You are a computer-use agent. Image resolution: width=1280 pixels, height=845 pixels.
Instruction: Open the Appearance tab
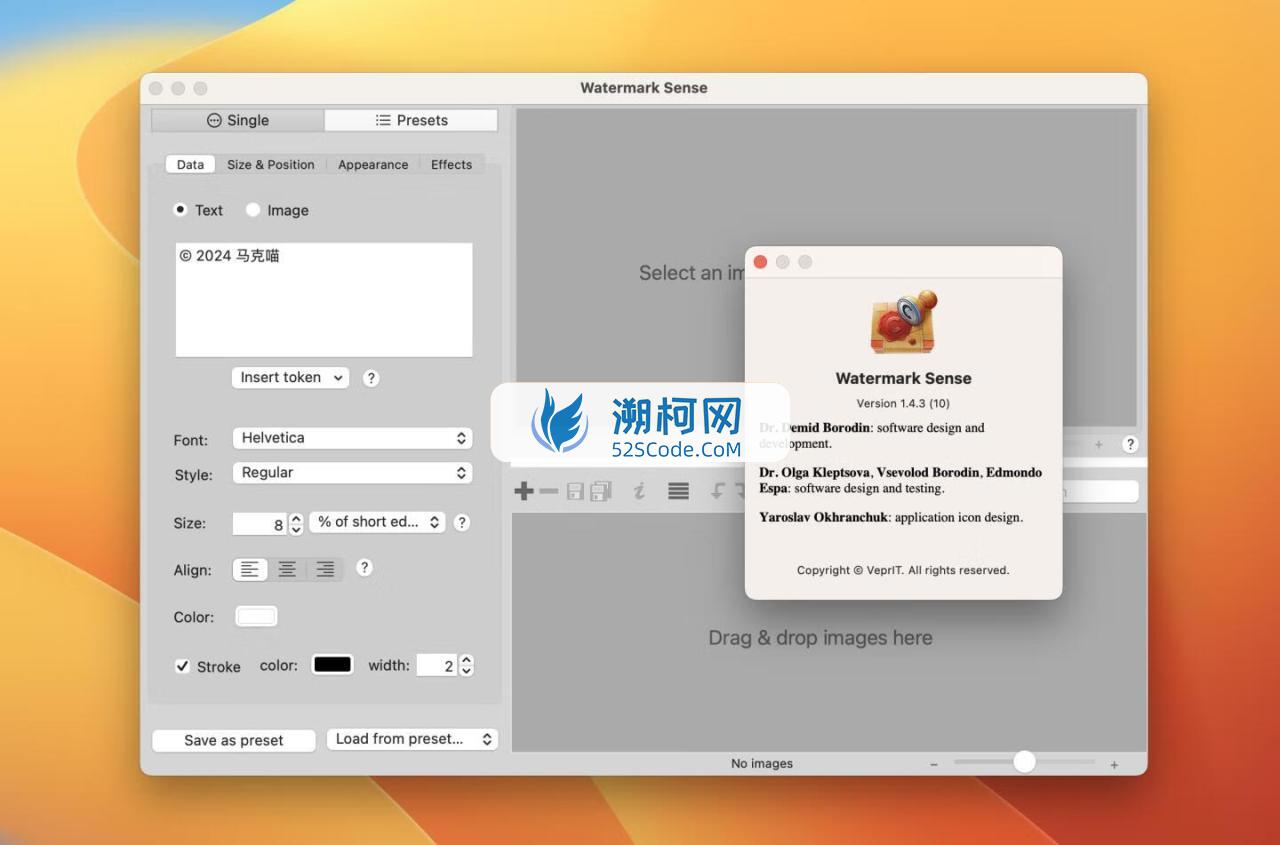[373, 165]
